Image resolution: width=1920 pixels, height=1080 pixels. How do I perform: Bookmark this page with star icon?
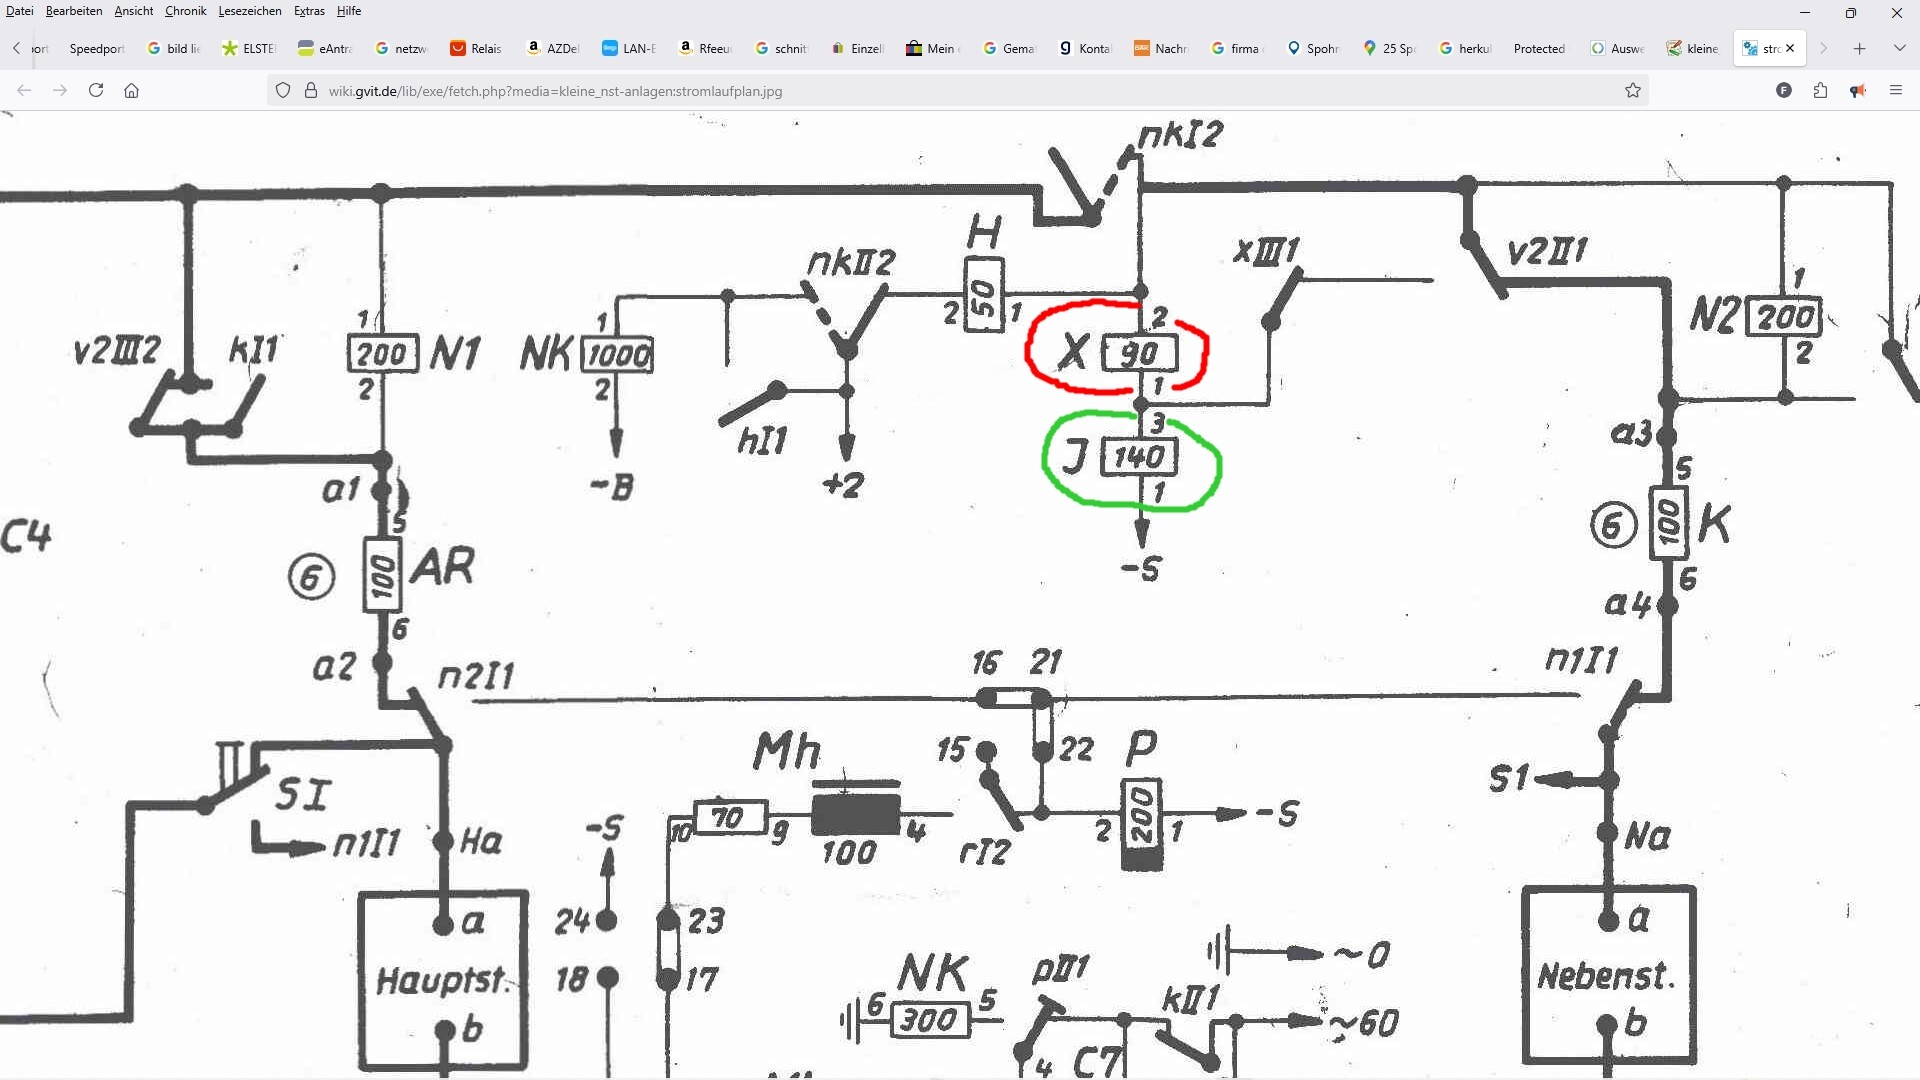coord(1633,90)
